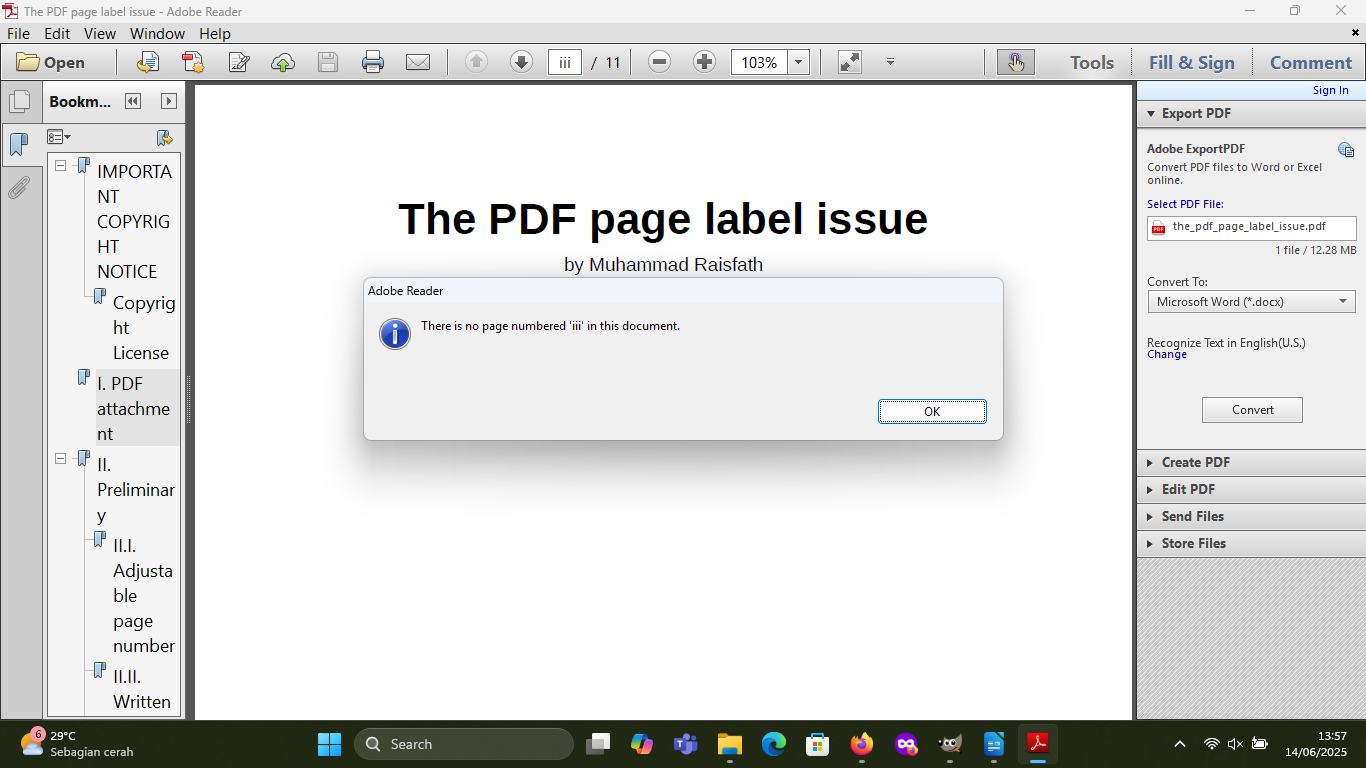The height and width of the screenshot is (768, 1366).
Task: Expand the Store Files section
Action: tap(1250, 543)
